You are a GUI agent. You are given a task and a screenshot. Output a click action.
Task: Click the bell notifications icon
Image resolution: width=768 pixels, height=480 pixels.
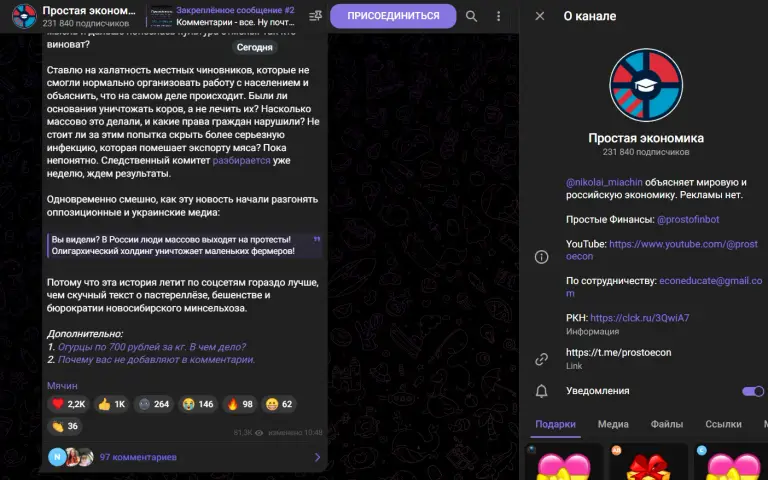point(541,391)
